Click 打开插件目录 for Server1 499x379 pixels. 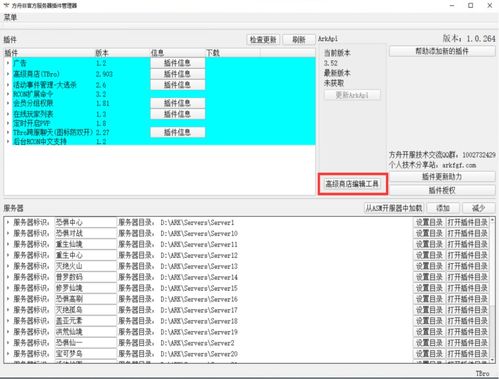467,222
